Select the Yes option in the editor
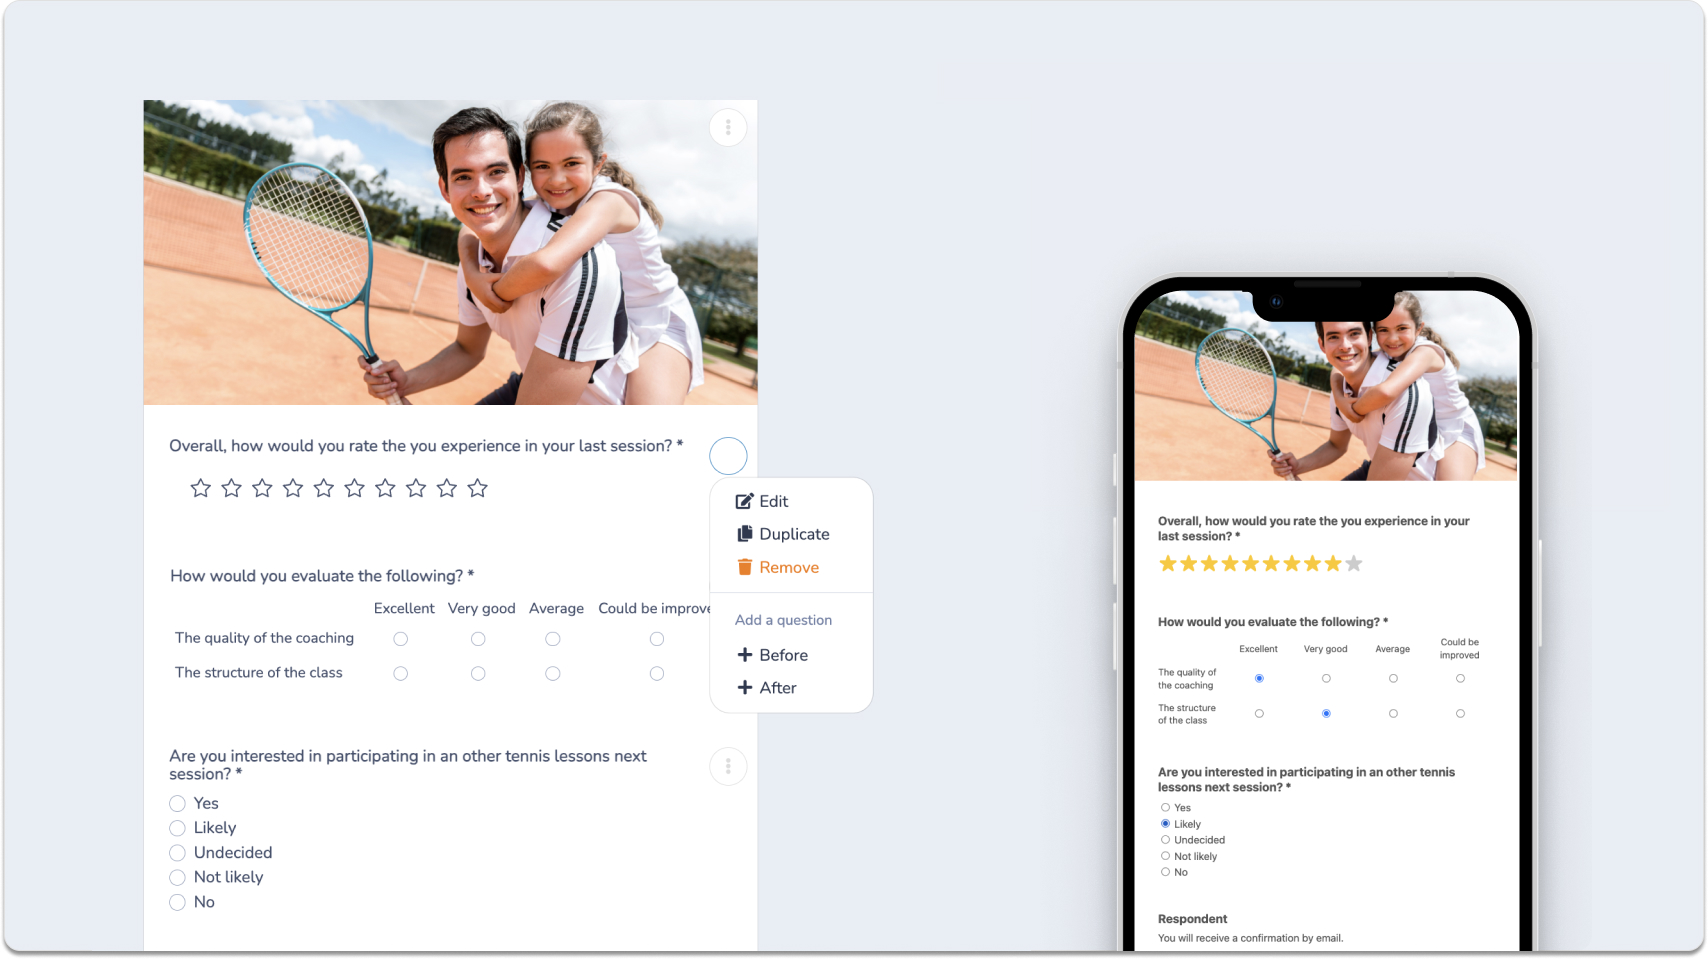The width and height of the screenshot is (1708, 959). (x=178, y=804)
